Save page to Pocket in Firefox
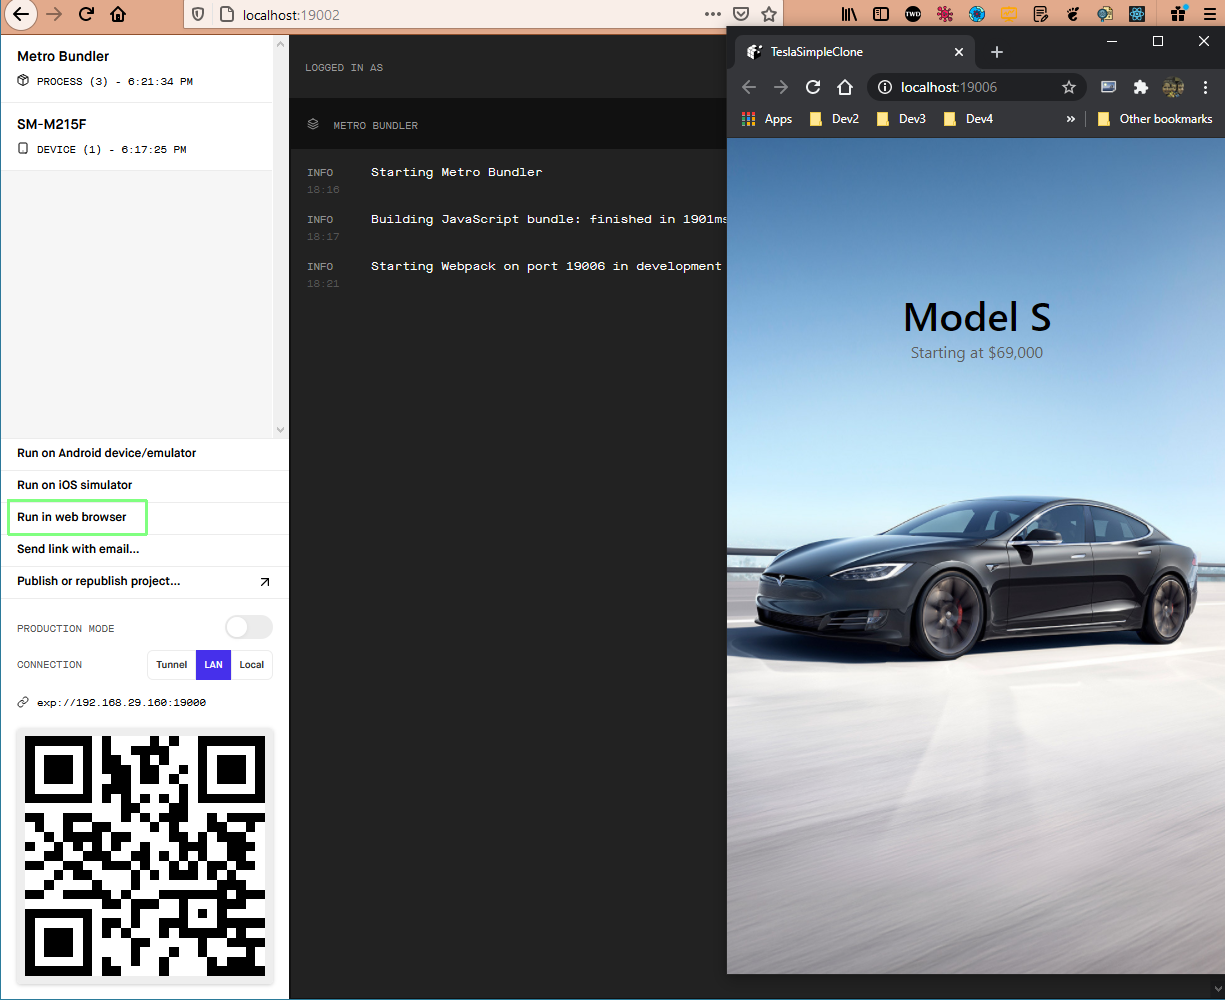The height and width of the screenshot is (1000, 1225). (x=741, y=14)
